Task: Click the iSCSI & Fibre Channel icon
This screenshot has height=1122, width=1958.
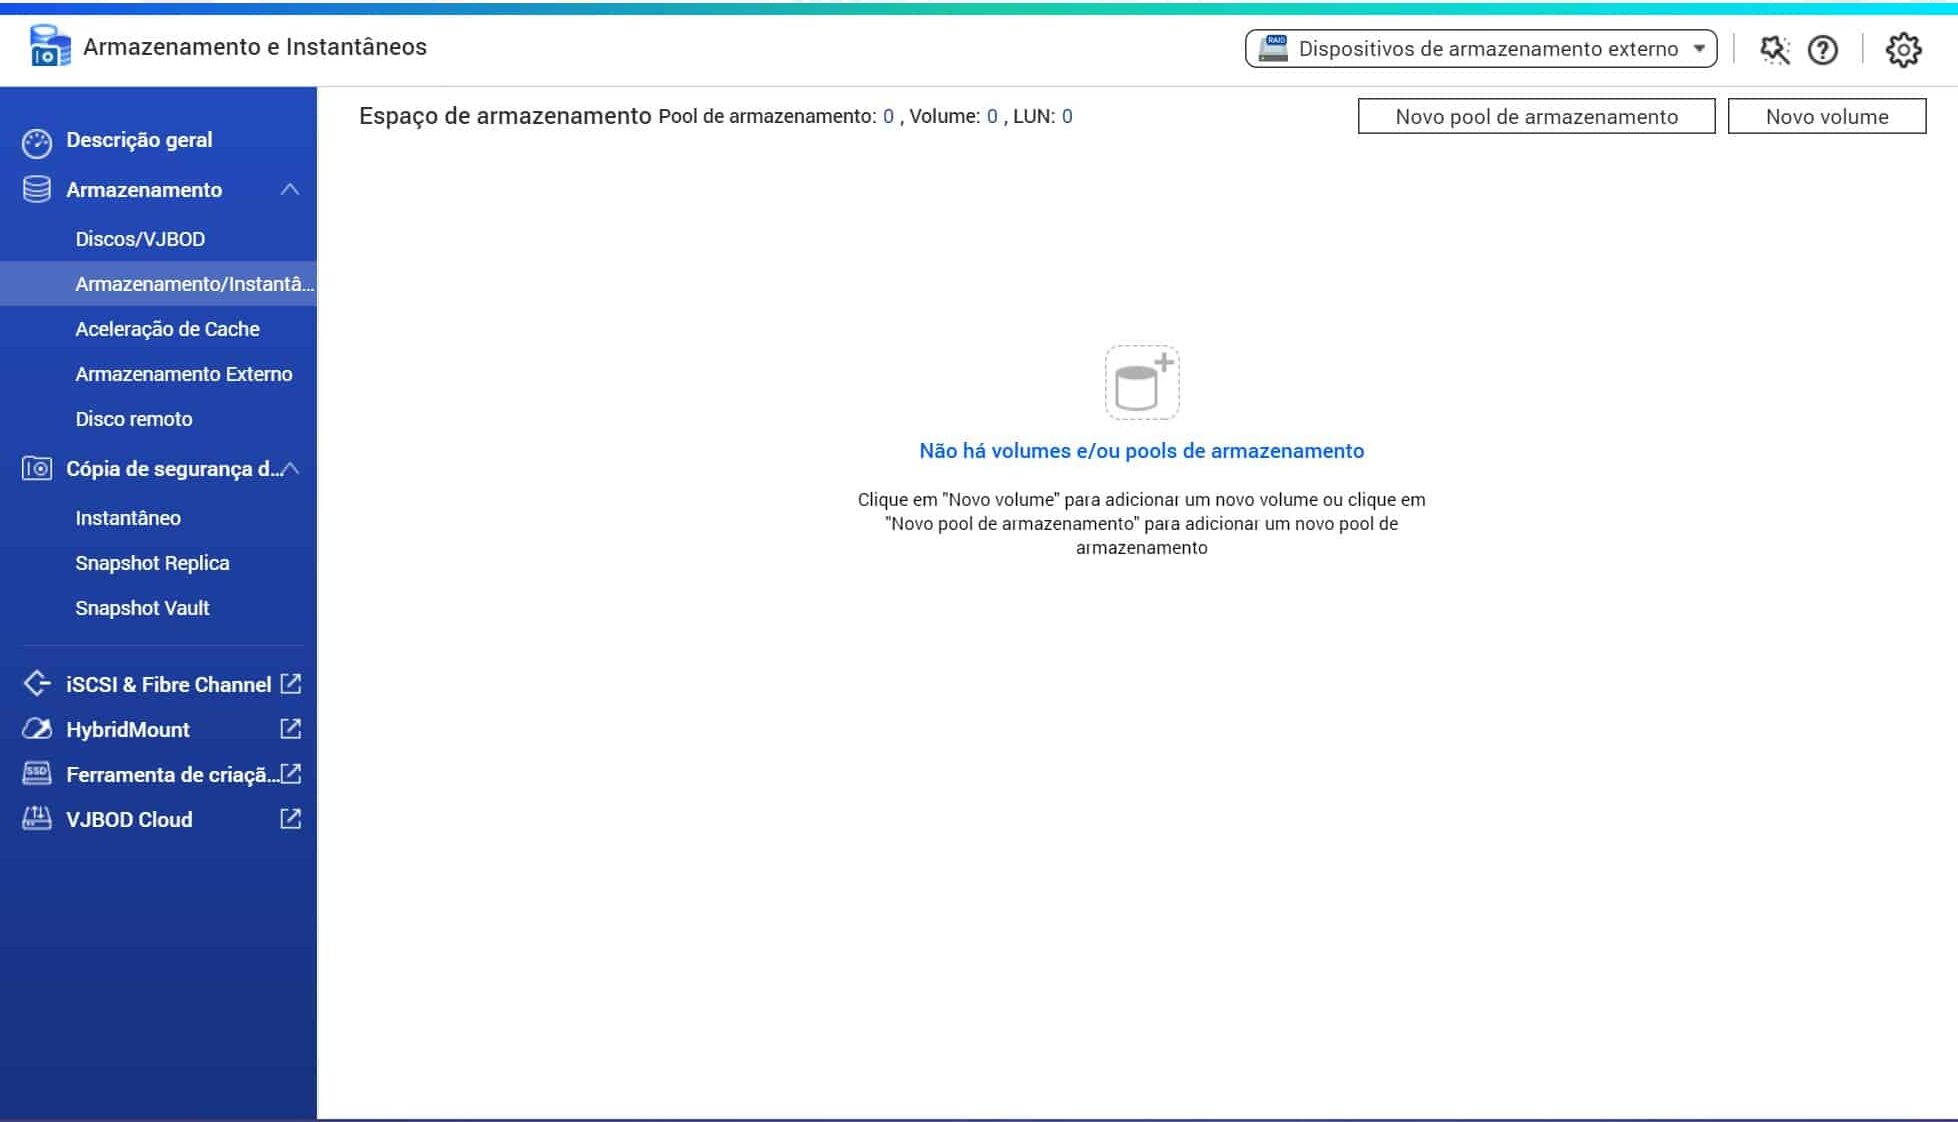Action: point(37,684)
